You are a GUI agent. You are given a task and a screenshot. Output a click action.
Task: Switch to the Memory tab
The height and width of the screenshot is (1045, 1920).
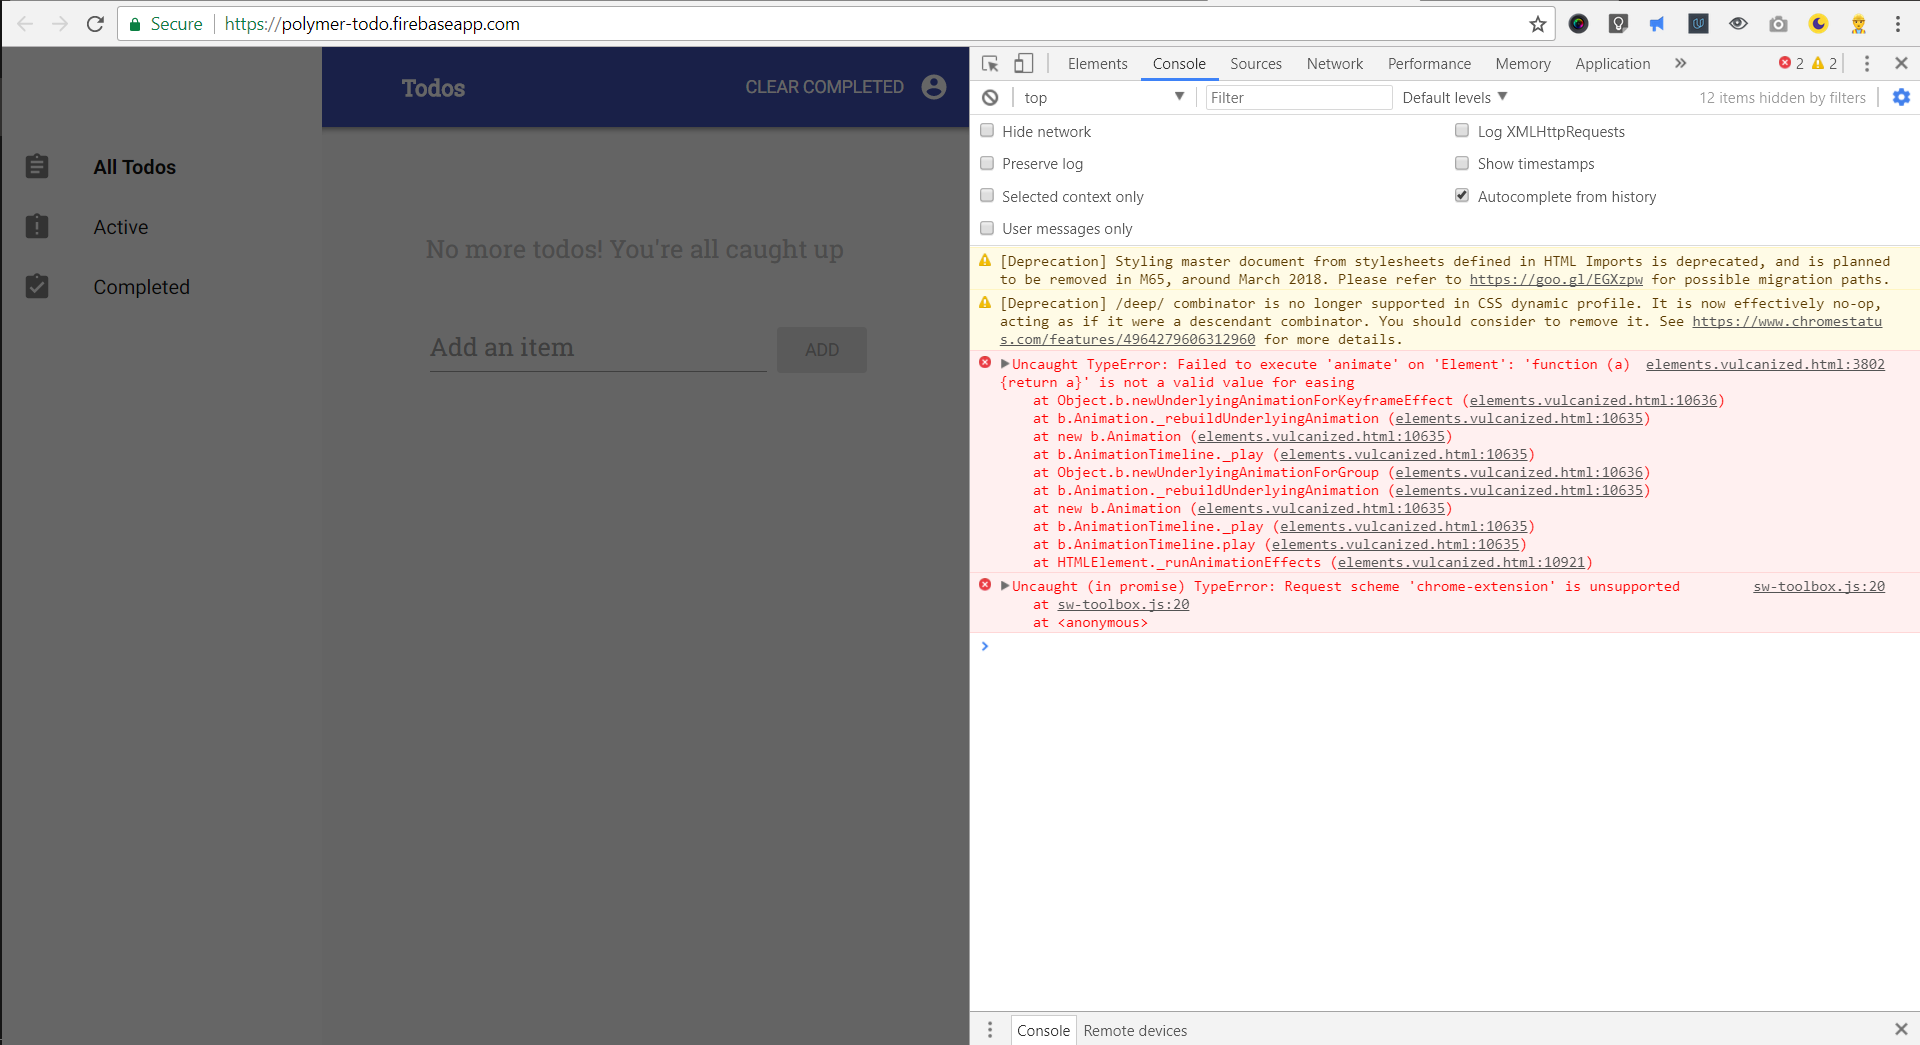[x=1523, y=63]
